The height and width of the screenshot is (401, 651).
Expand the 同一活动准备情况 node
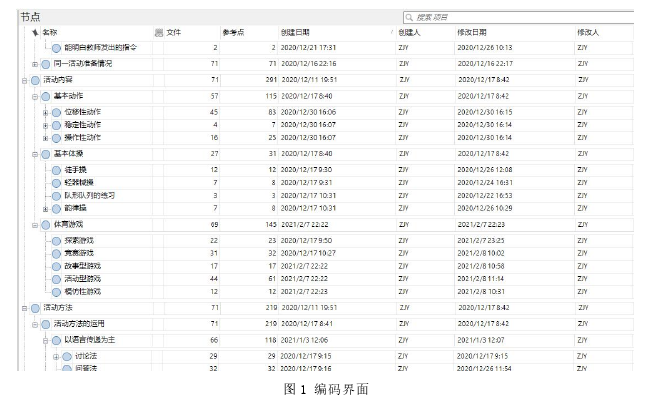35,64
